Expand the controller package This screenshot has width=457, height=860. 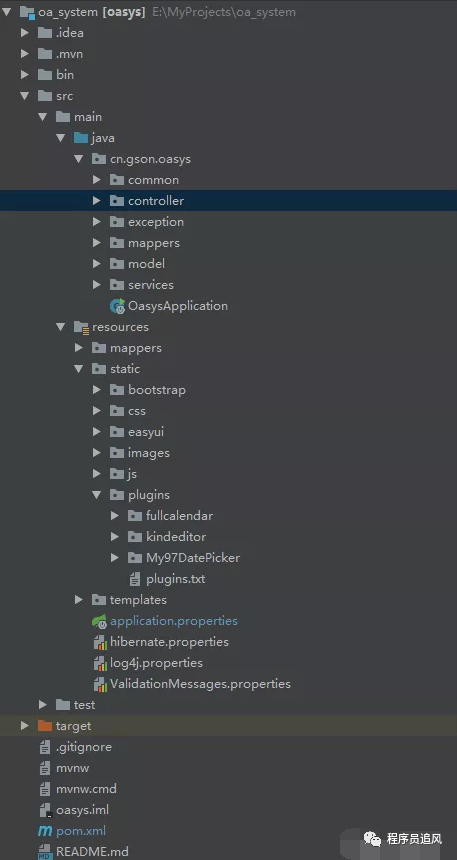tap(97, 201)
